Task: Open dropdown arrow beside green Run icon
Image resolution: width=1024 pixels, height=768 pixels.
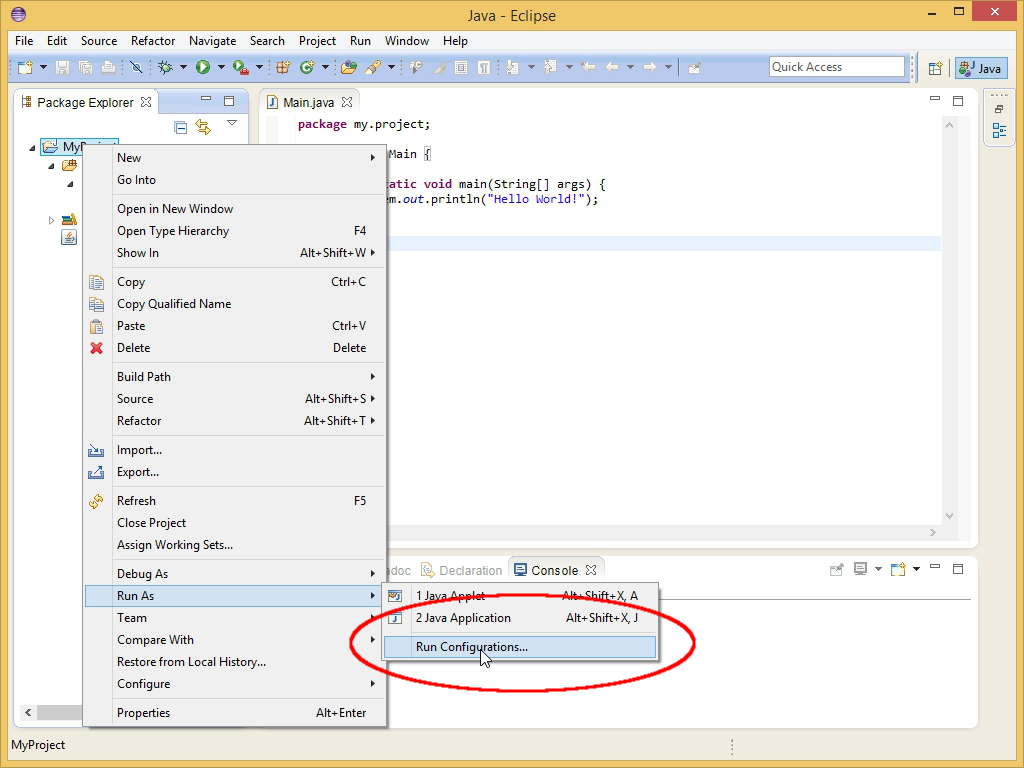Action: tap(221, 67)
